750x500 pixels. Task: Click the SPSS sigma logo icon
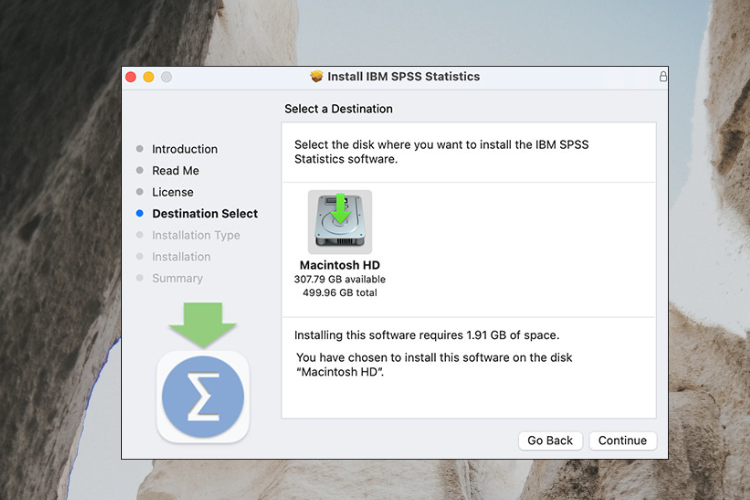pos(203,397)
